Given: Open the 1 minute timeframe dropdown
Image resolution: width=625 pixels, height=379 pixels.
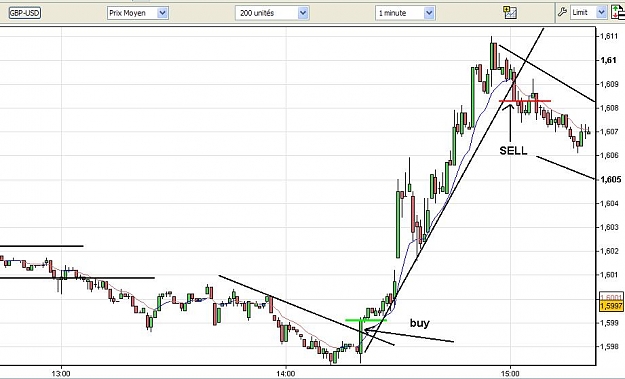Looking at the screenshot, I should click(x=405, y=13).
